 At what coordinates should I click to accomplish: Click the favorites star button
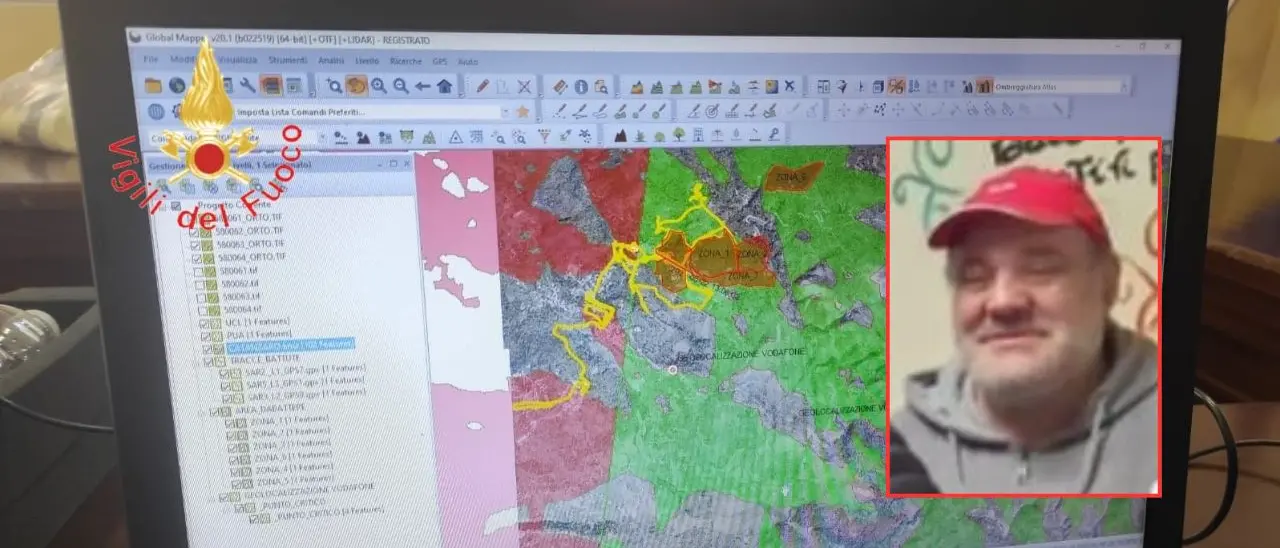[x=522, y=112]
